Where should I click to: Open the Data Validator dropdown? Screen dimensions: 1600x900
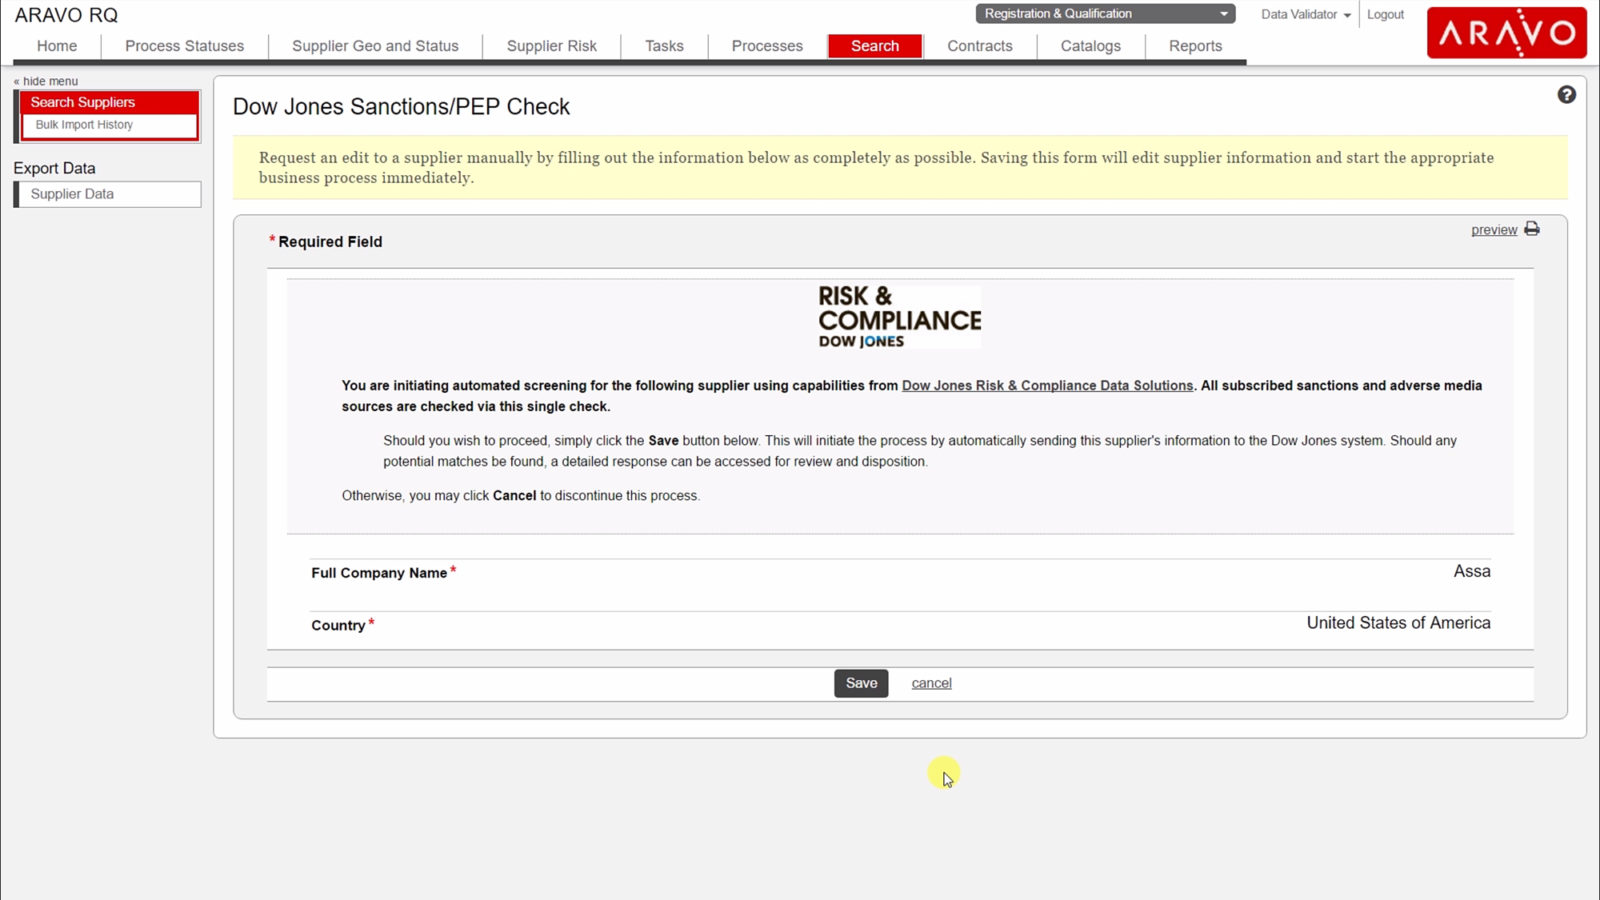pyautogui.click(x=1303, y=14)
